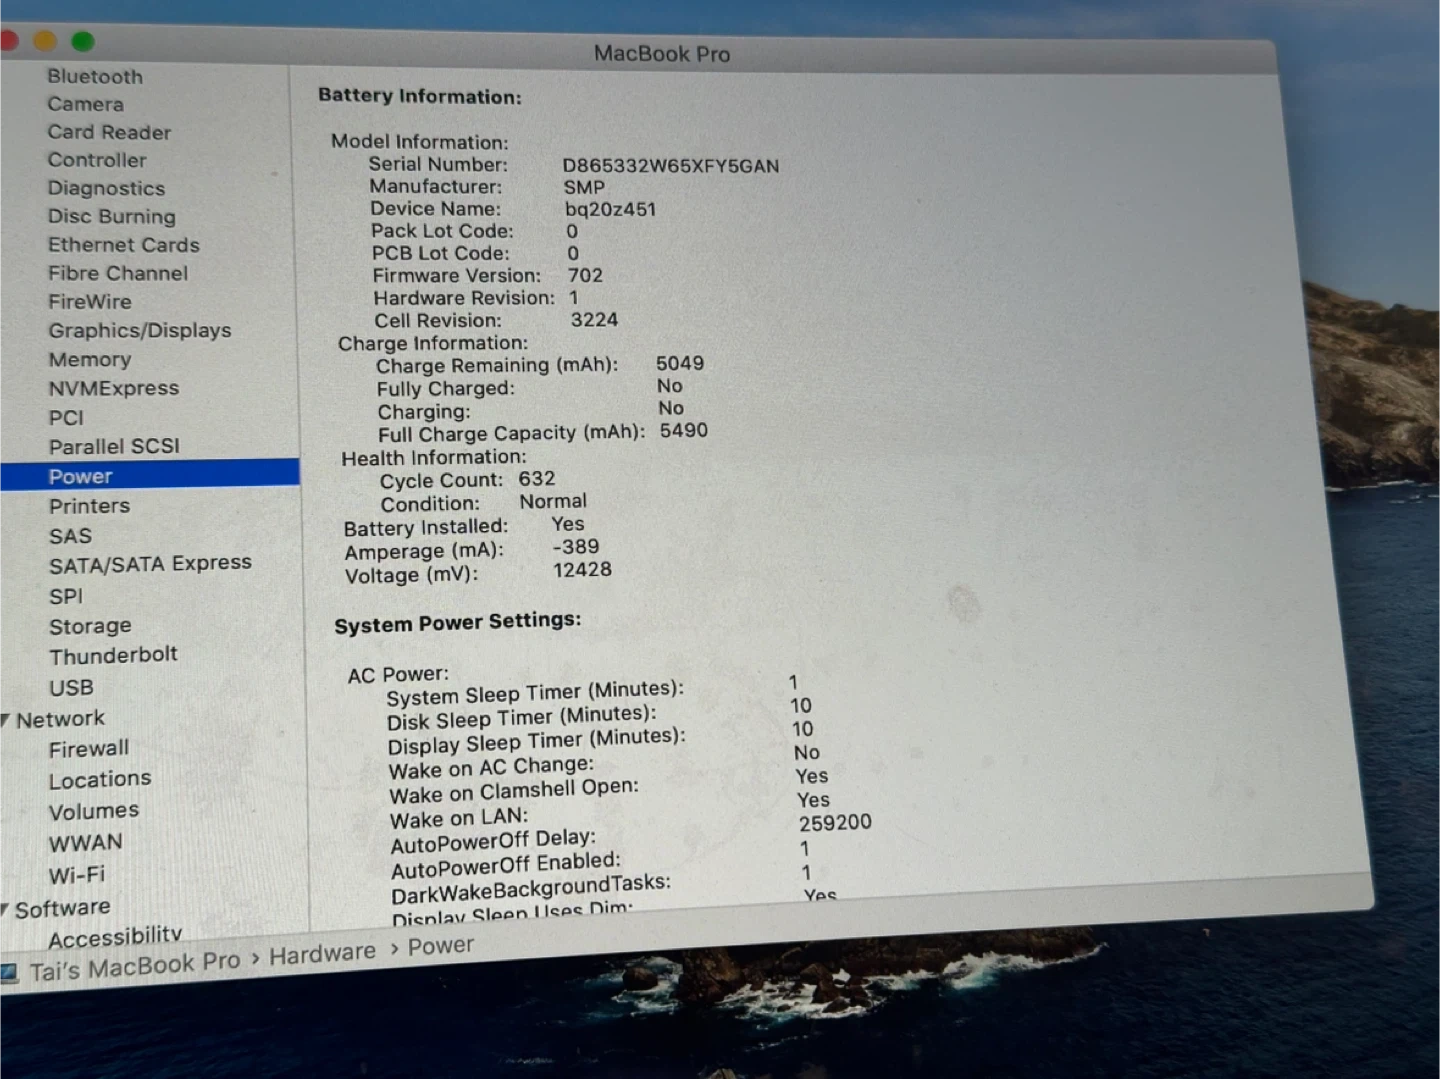Select Graphics/Displays in the sidebar
The height and width of the screenshot is (1079, 1440).
140,331
